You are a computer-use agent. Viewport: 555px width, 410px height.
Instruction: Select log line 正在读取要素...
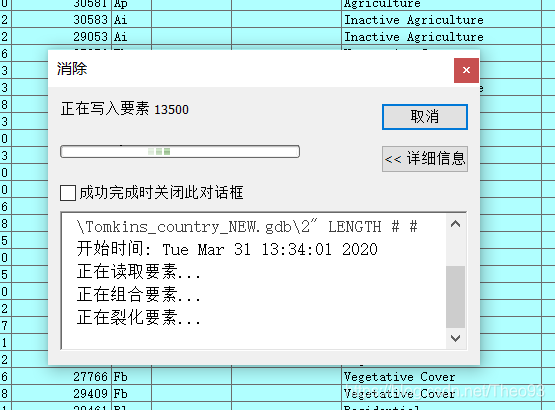click(x=139, y=272)
